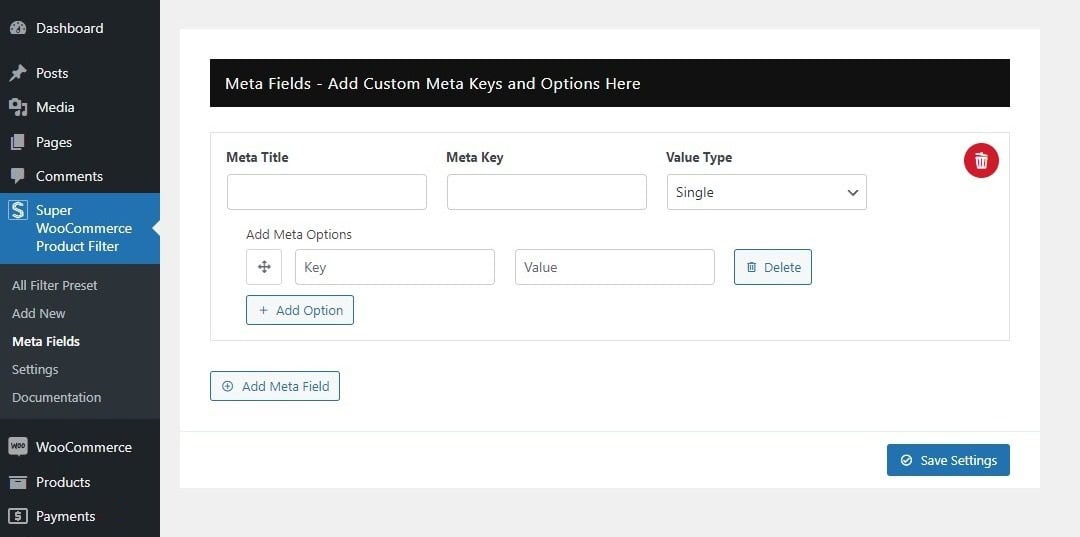The image size is (1080, 537).
Task: Open All Filter Preset submenu item
Action: [54, 285]
